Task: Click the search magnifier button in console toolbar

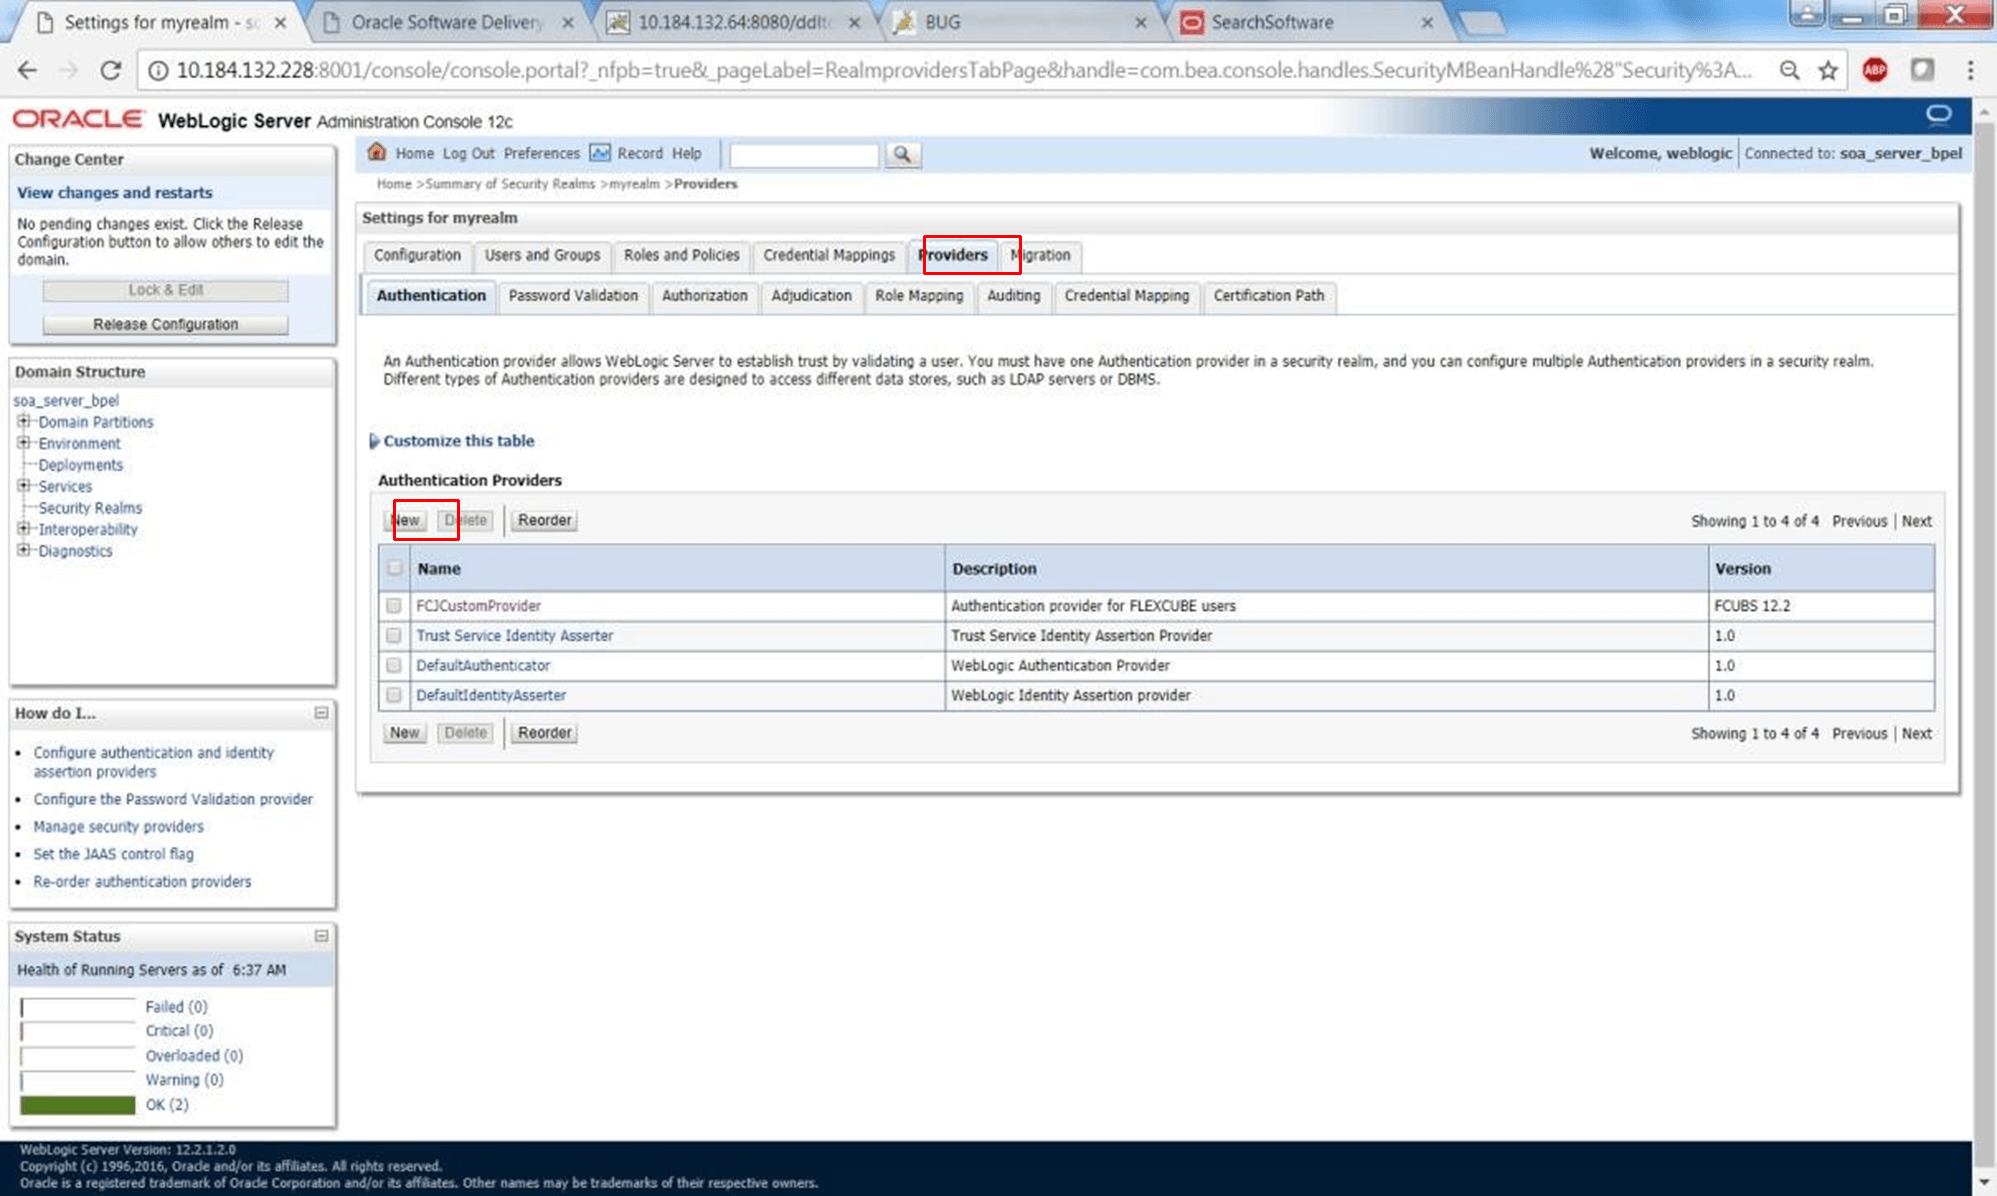Action: pyautogui.click(x=902, y=155)
